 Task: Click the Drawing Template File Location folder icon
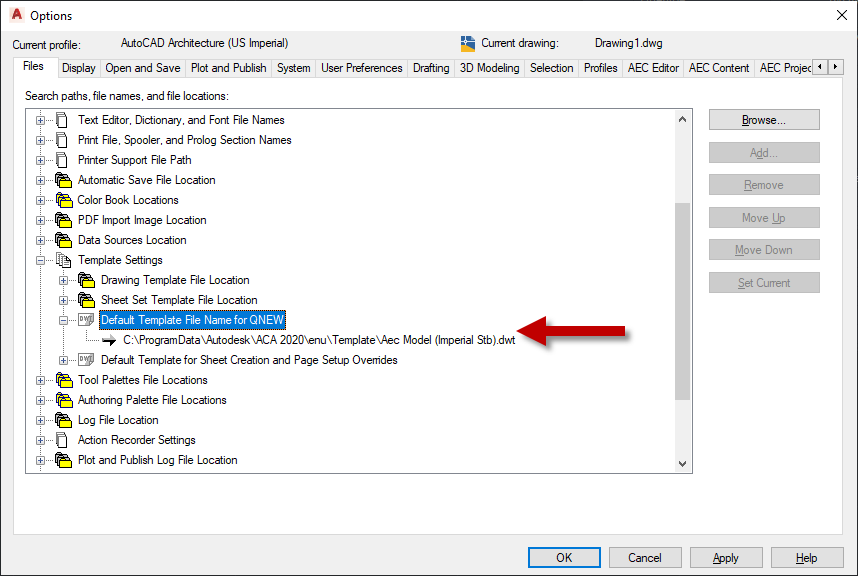[x=86, y=280]
